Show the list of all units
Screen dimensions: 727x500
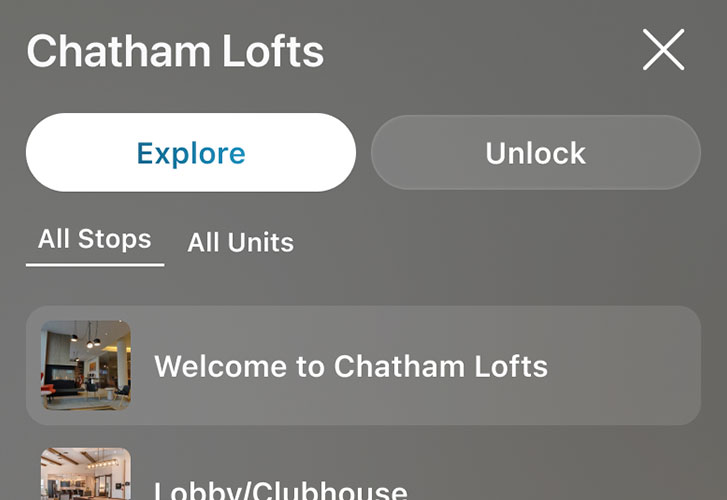[240, 242]
